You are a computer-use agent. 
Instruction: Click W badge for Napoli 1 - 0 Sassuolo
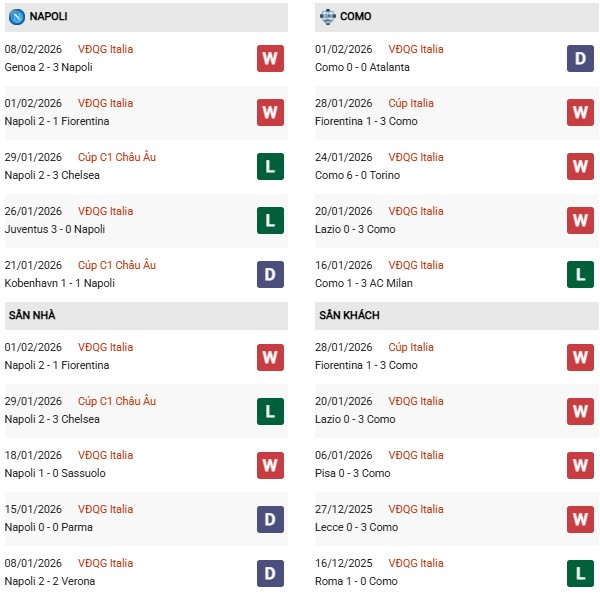270,464
